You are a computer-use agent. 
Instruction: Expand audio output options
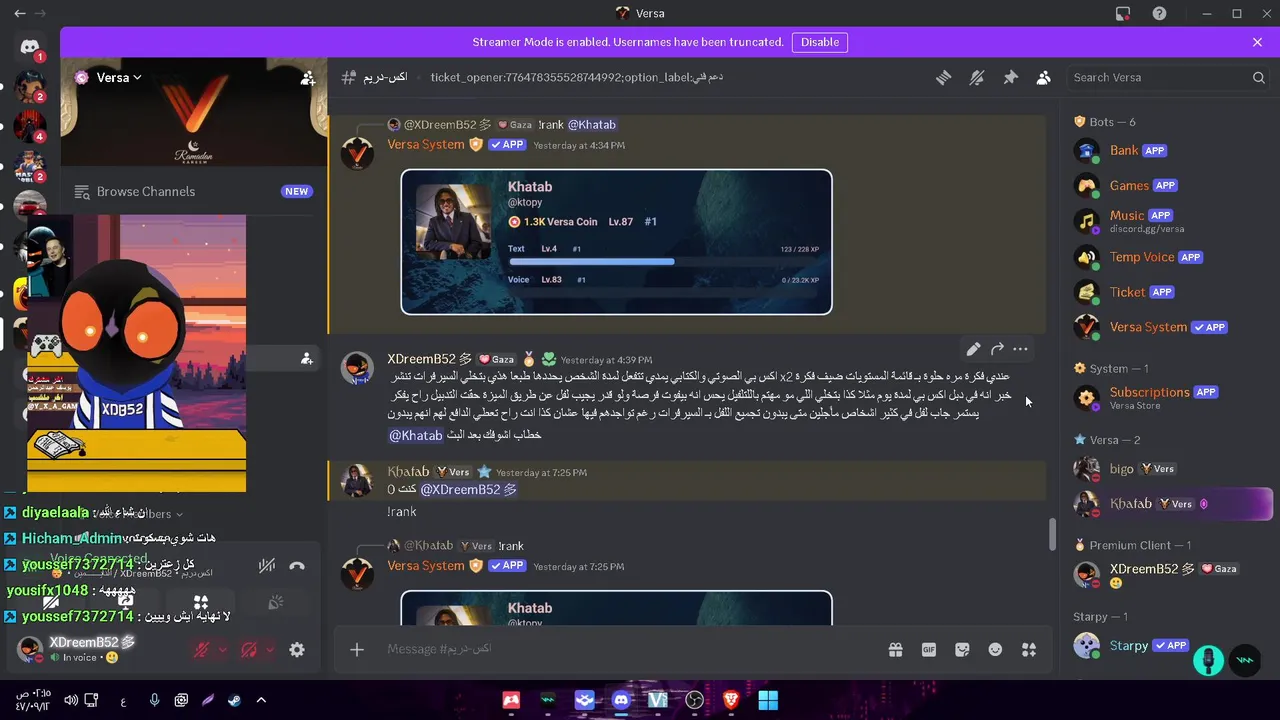[269, 649]
